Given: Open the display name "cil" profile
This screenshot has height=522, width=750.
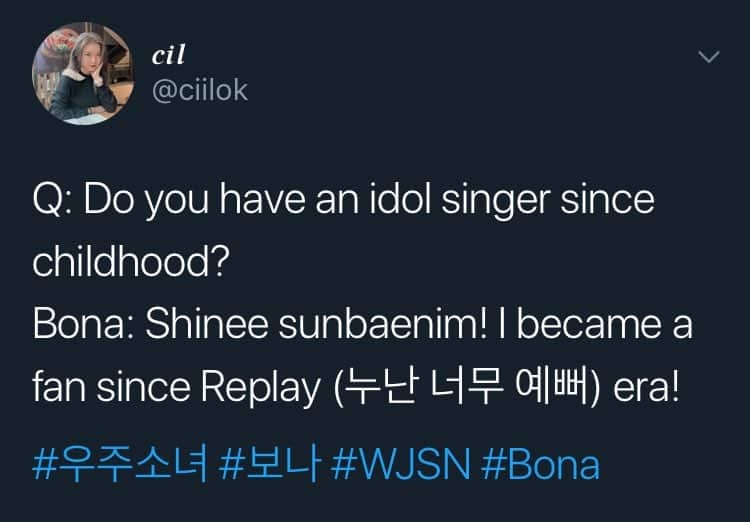Looking at the screenshot, I should pos(168,56).
